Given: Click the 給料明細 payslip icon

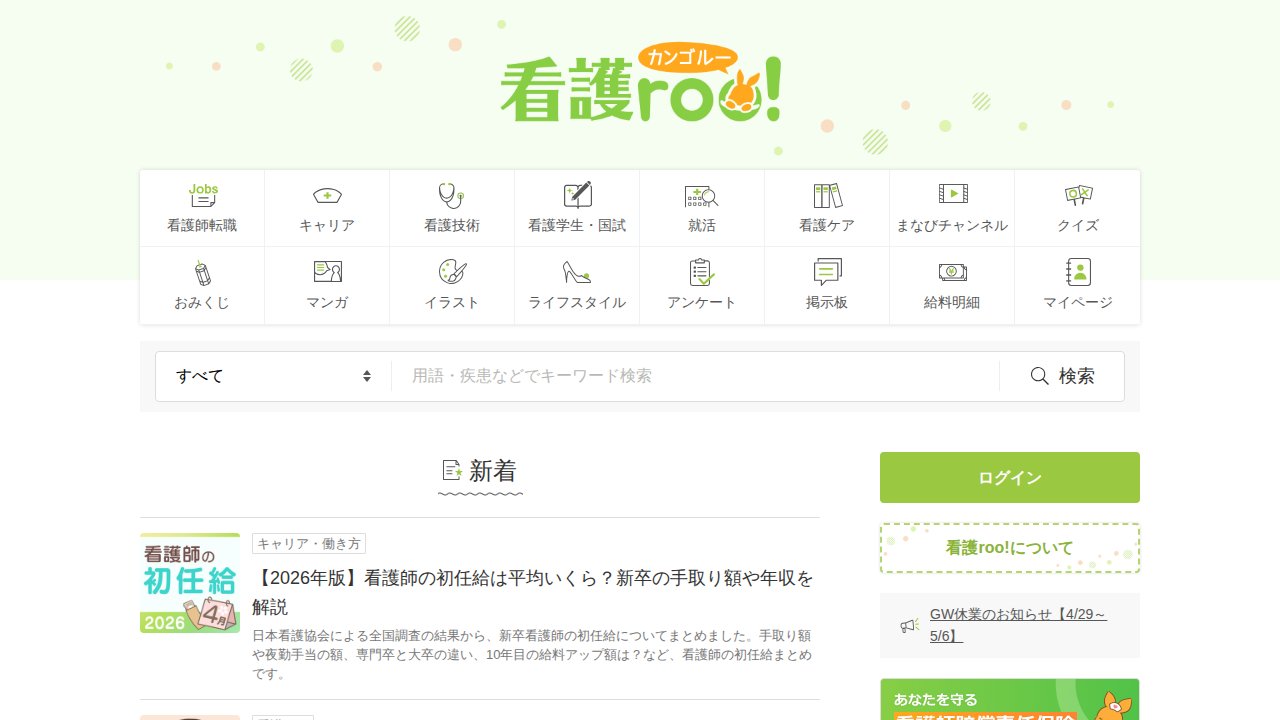Looking at the screenshot, I should click(x=951, y=284).
